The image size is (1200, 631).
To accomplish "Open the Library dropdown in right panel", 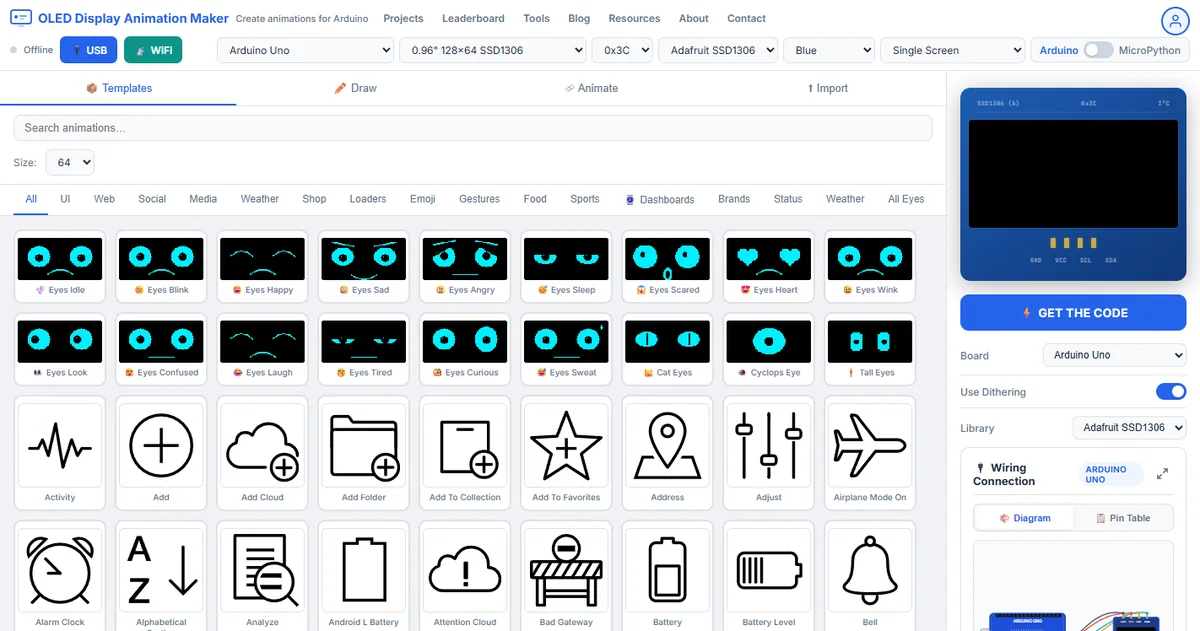I will pos(1129,427).
